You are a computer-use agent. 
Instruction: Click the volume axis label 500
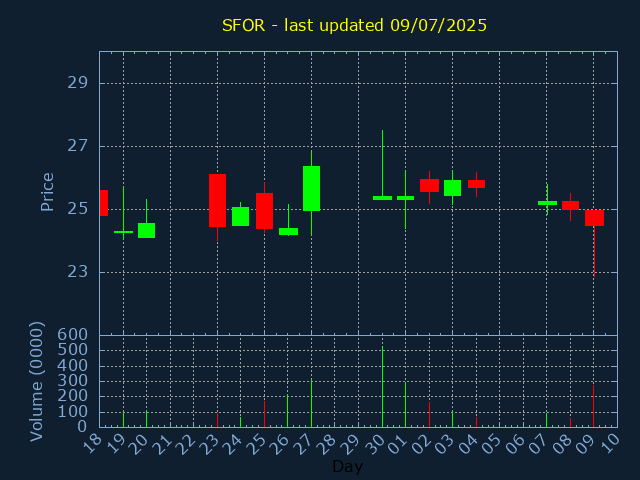pos(73,350)
